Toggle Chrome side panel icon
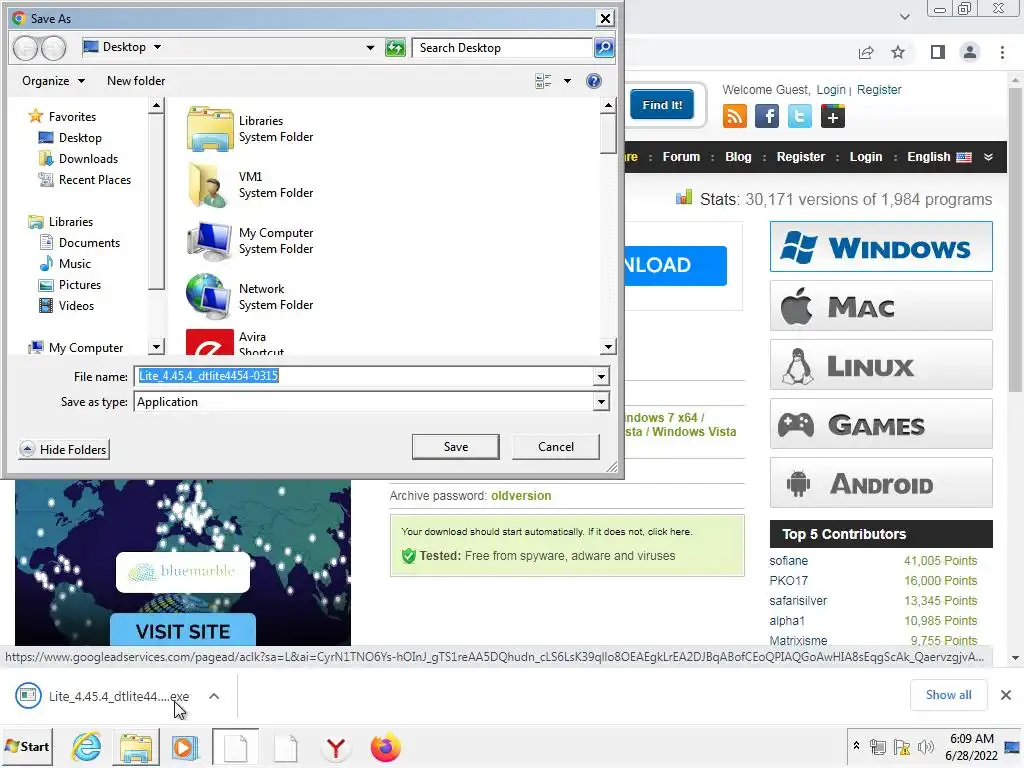1024x768 pixels. coord(938,52)
